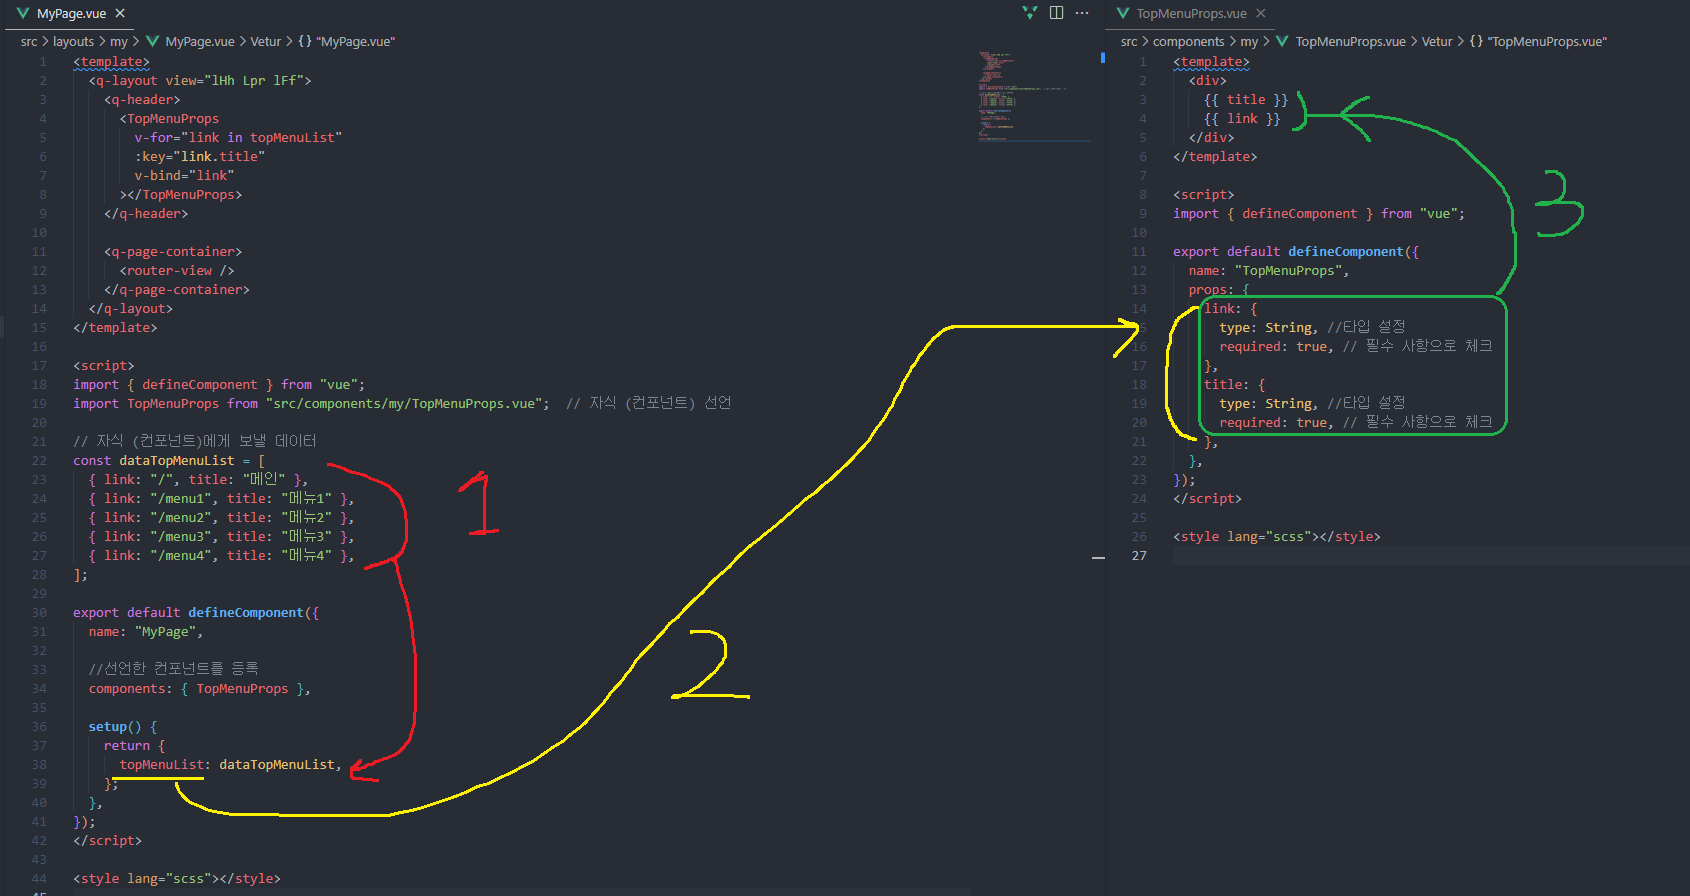1690x896 pixels.
Task: Click '<style lang="scss"></style>' in TopMenuProps.vue
Action: coord(1277,536)
